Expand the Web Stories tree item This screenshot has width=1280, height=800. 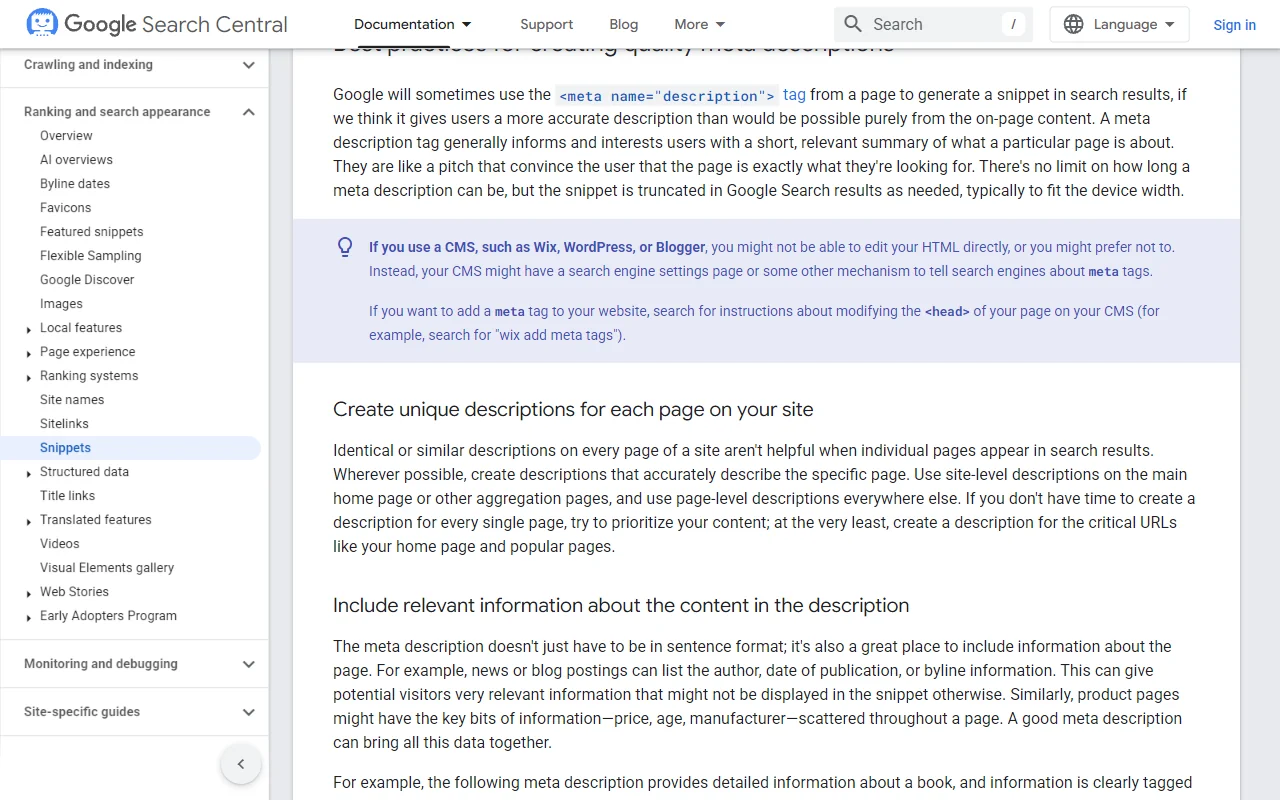coord(29,593)
